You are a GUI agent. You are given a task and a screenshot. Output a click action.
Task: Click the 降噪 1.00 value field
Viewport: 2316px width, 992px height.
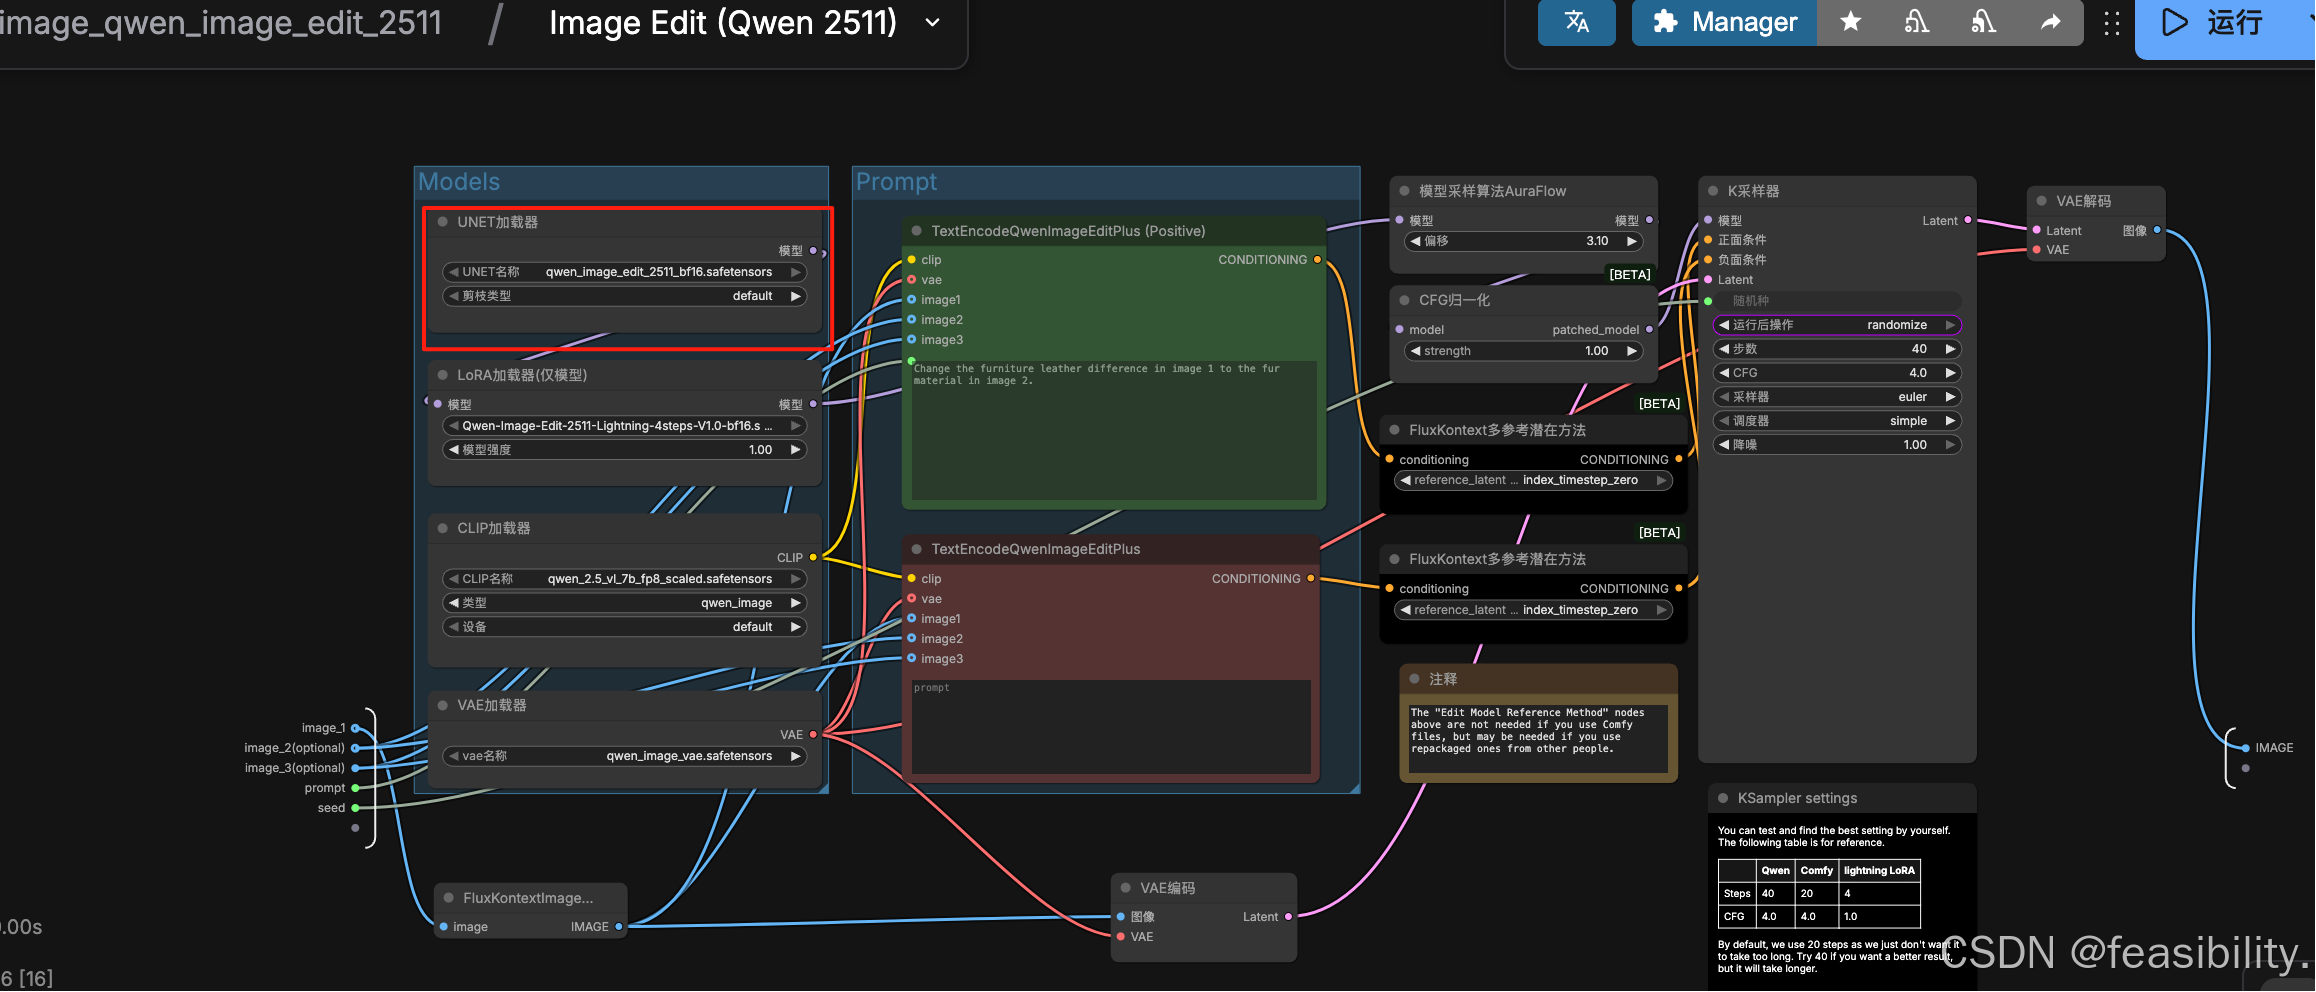coord(1837,445)
